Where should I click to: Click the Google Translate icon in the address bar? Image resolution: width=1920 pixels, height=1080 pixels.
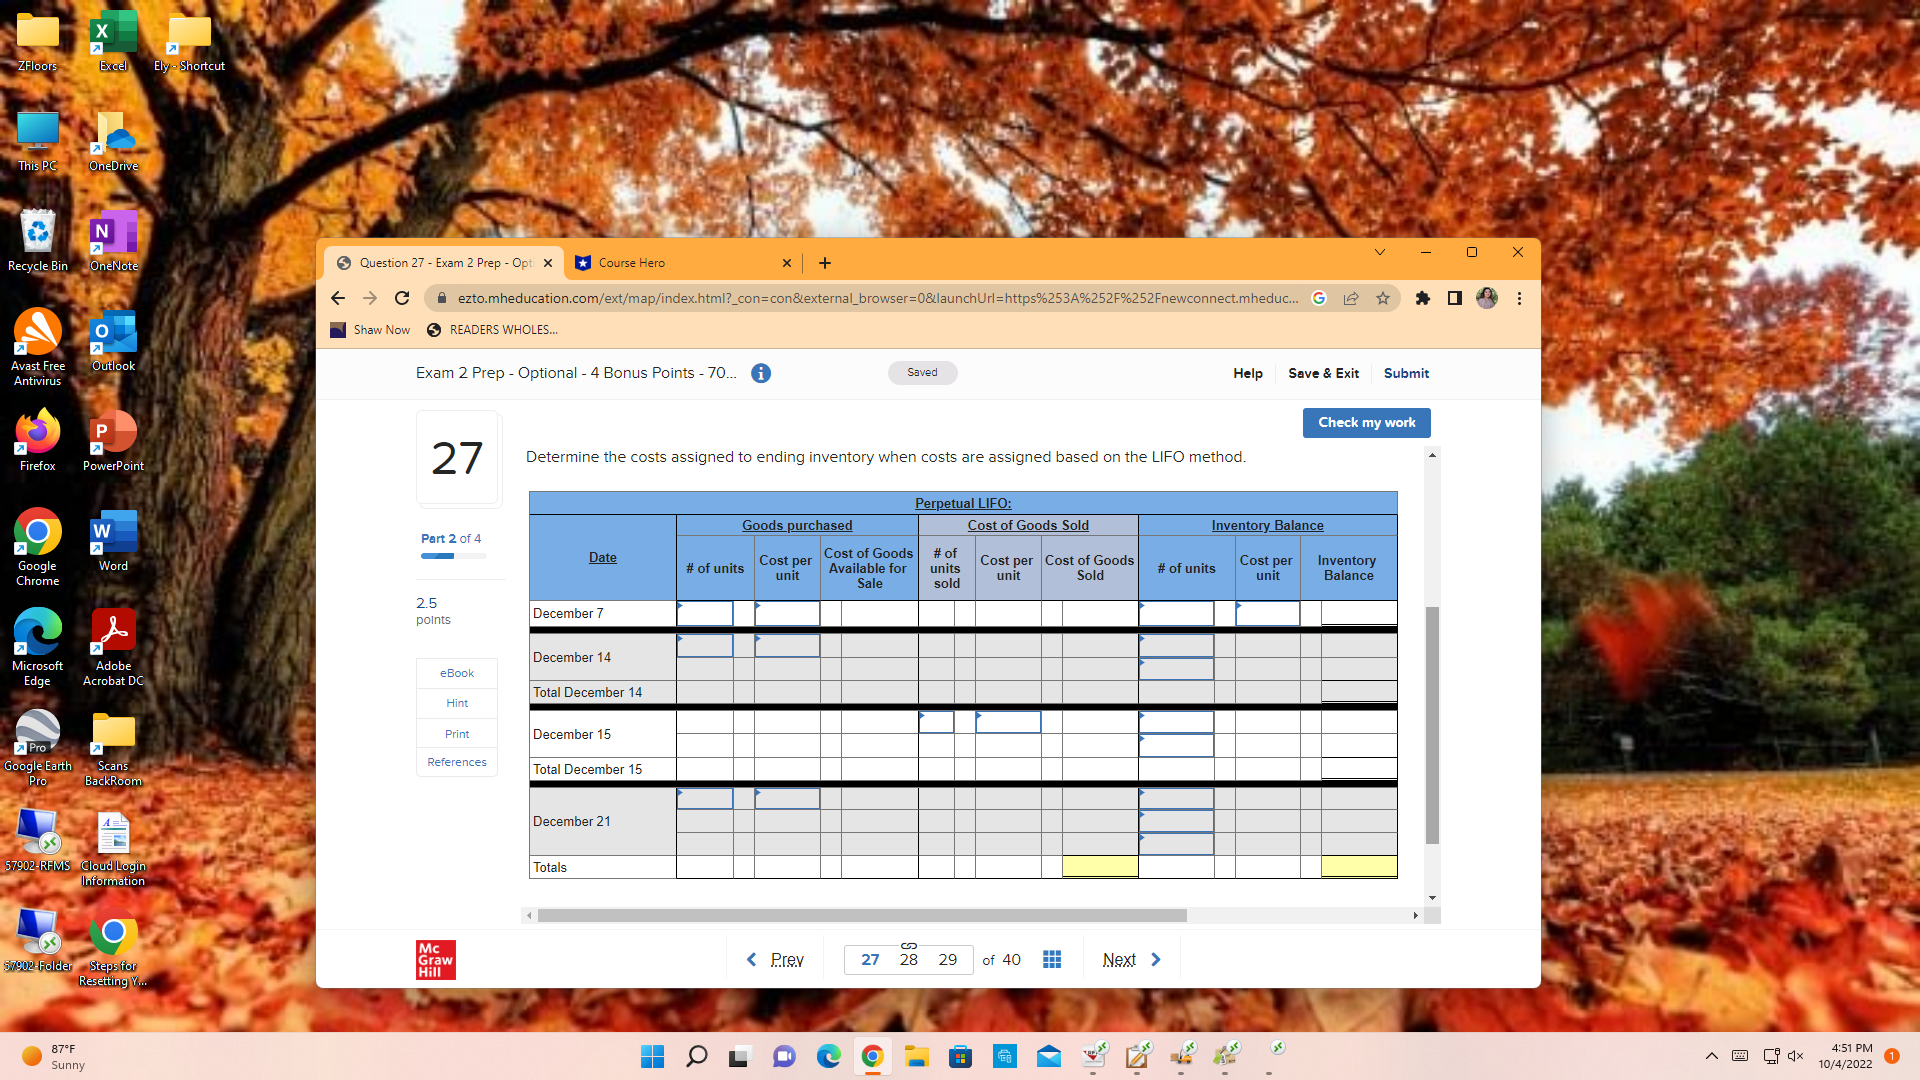coord(1319,298)
